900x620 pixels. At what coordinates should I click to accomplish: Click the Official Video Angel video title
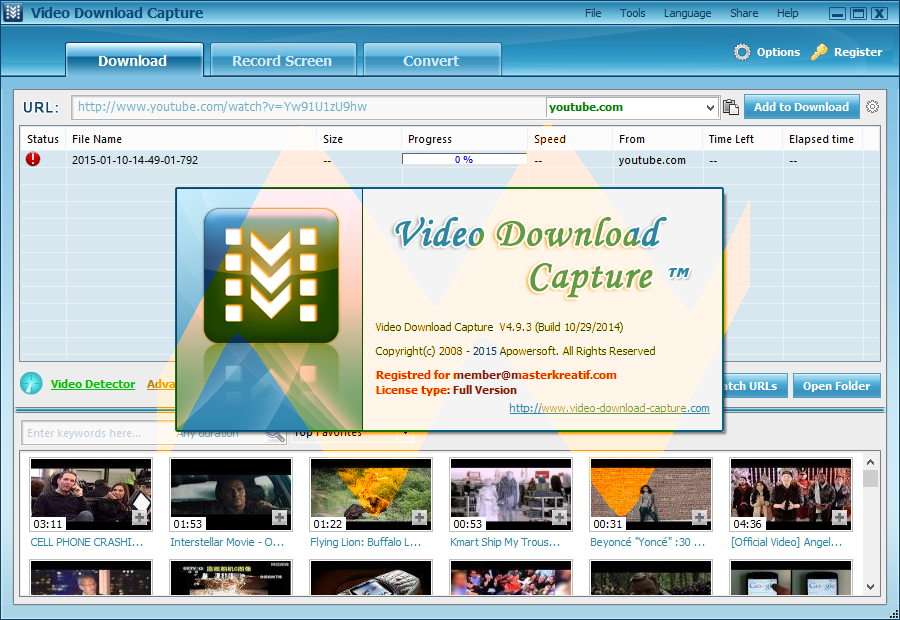[x=786, y=542]
